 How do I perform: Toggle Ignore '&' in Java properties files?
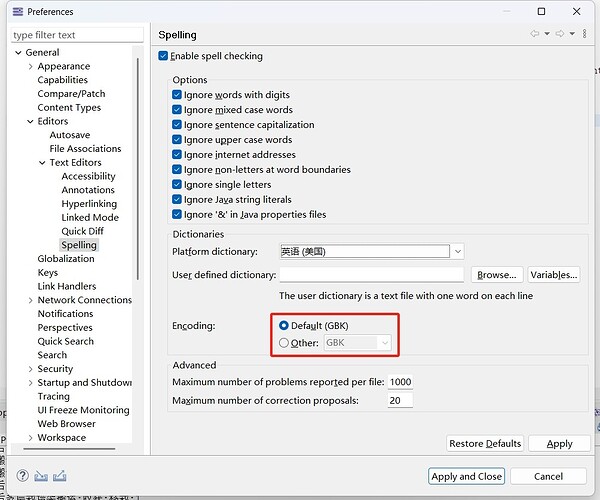[x=177, y=214]
